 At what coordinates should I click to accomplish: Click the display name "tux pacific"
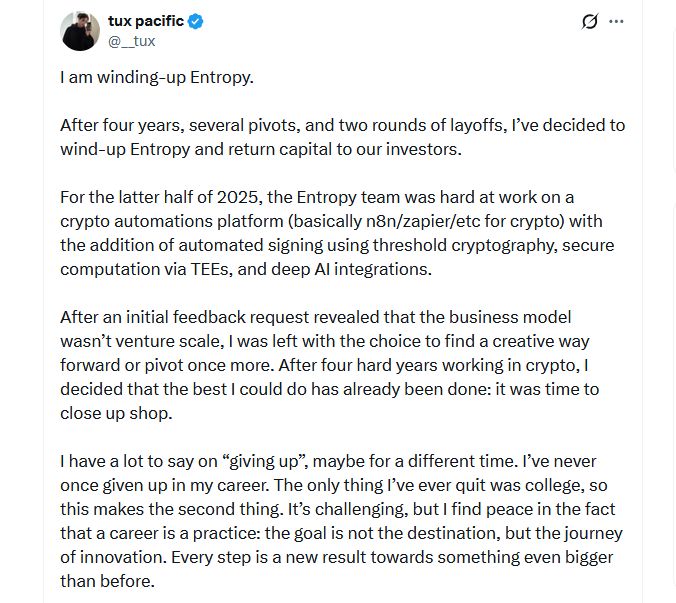click(x=144, y=21)
